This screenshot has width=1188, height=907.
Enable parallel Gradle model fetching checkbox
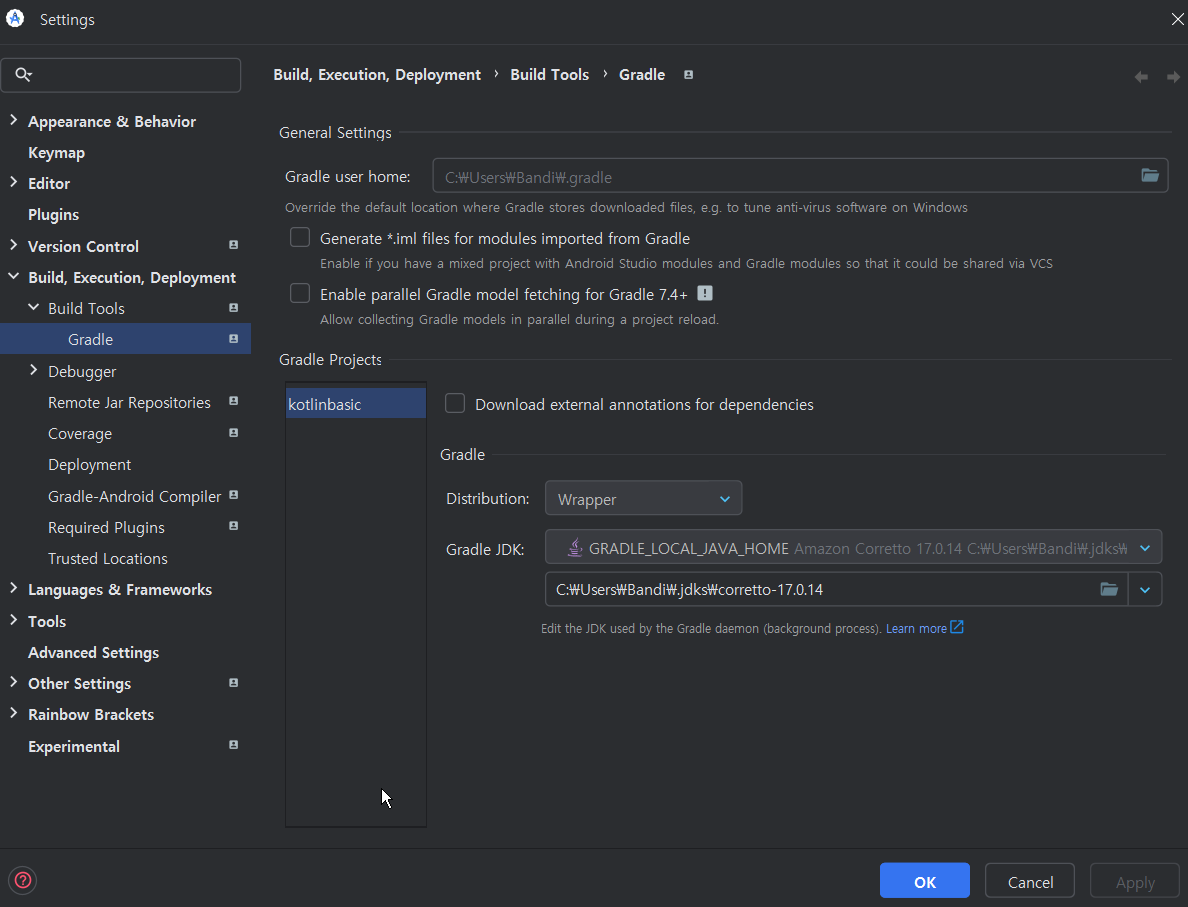tap(300, 293)
